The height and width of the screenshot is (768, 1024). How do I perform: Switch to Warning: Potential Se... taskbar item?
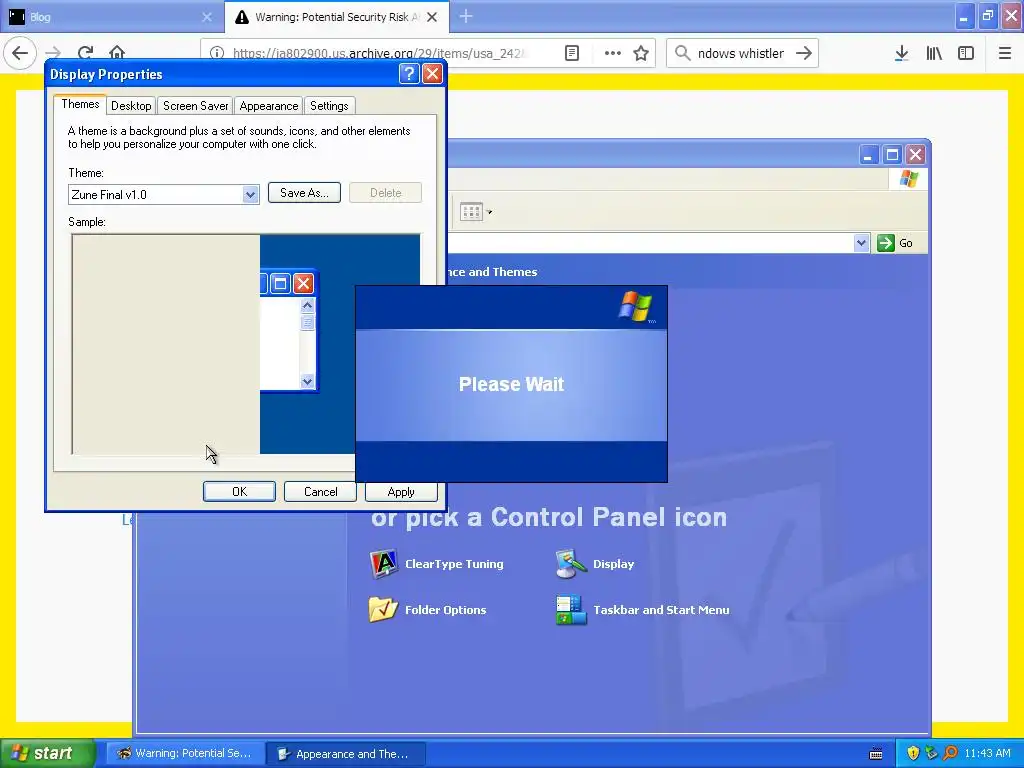click(x=186, y=754)
